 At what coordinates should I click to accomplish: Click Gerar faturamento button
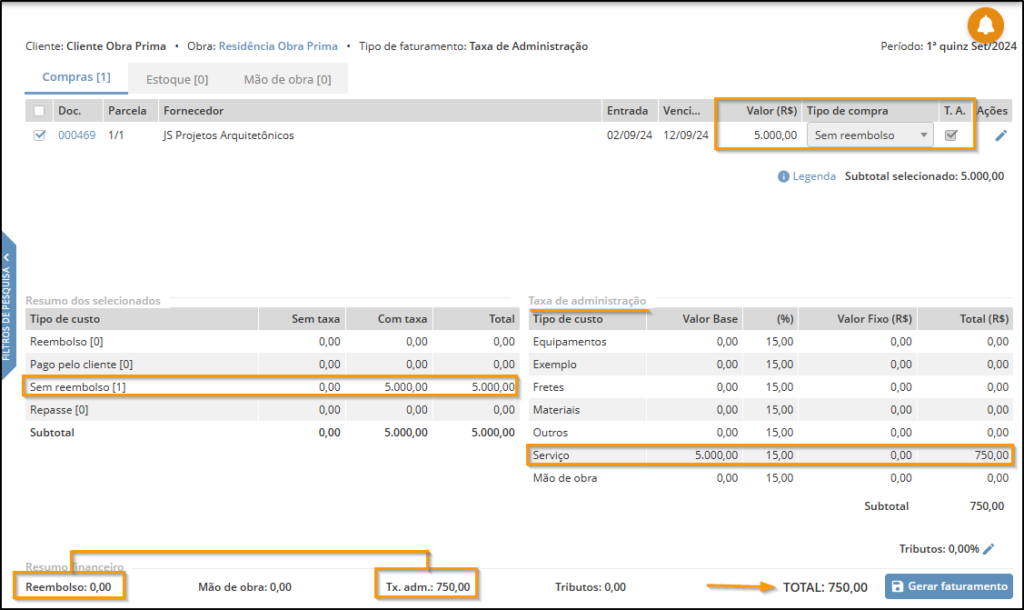(949, 586)
